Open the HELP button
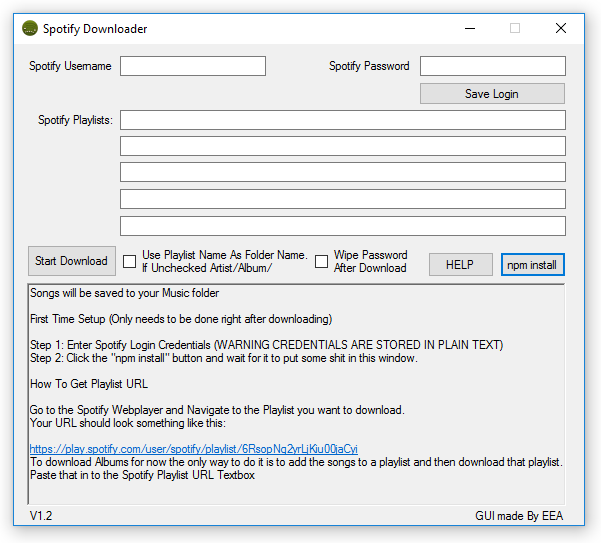This screenshot has height=543, width=601. (460, 264)
